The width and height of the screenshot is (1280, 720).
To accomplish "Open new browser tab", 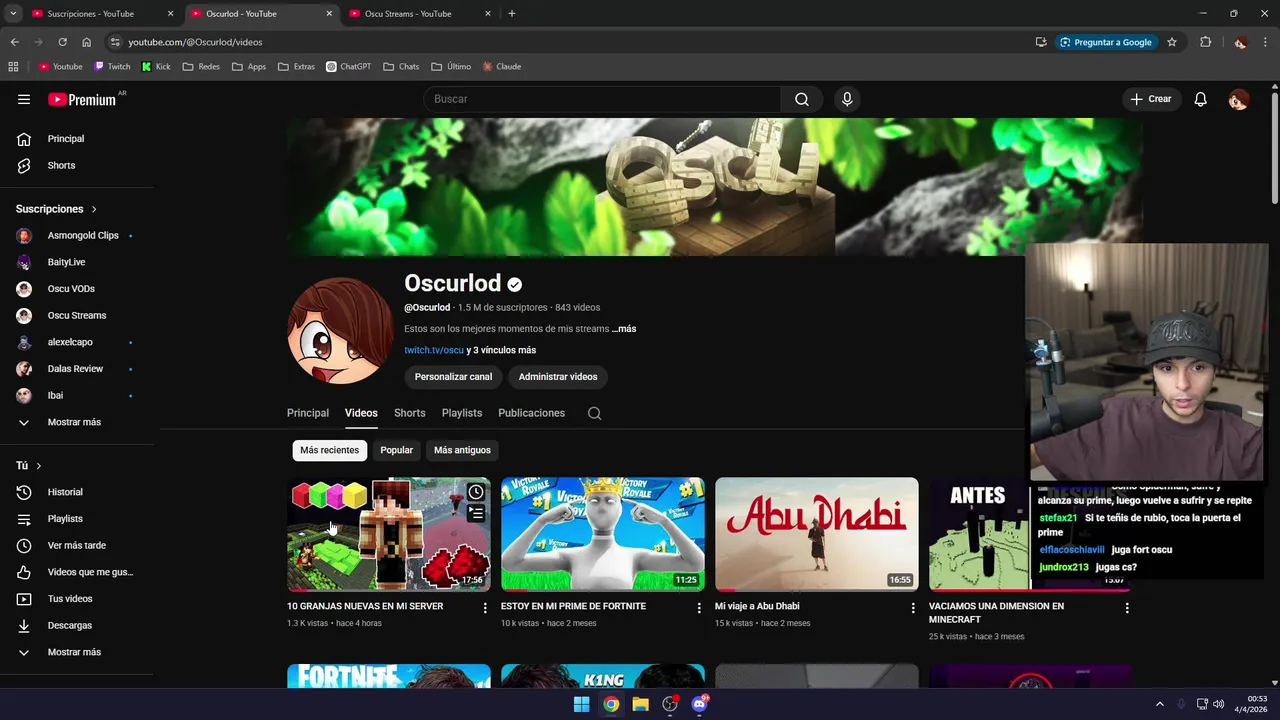I will click(x=512, y=14).
